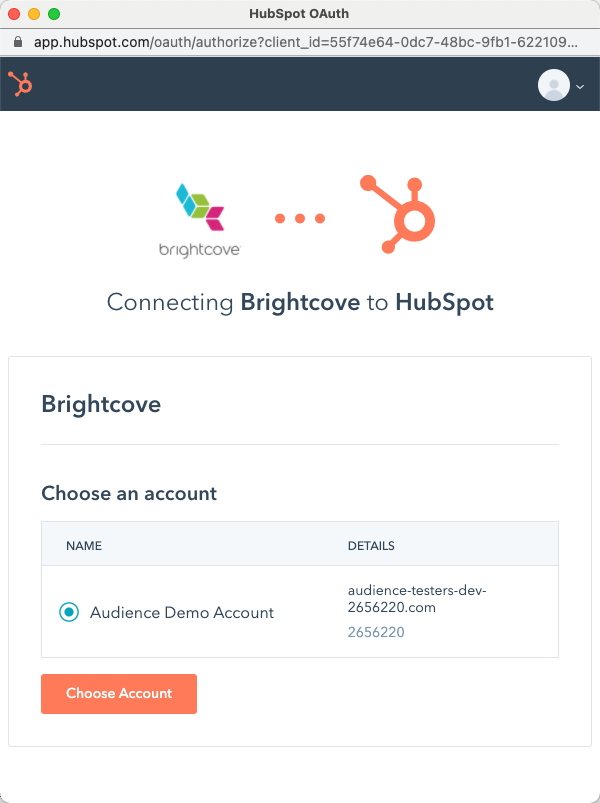Click the user avatar in the top bar
This screenshot has width=600, height=803.
[x=554, y=85]
